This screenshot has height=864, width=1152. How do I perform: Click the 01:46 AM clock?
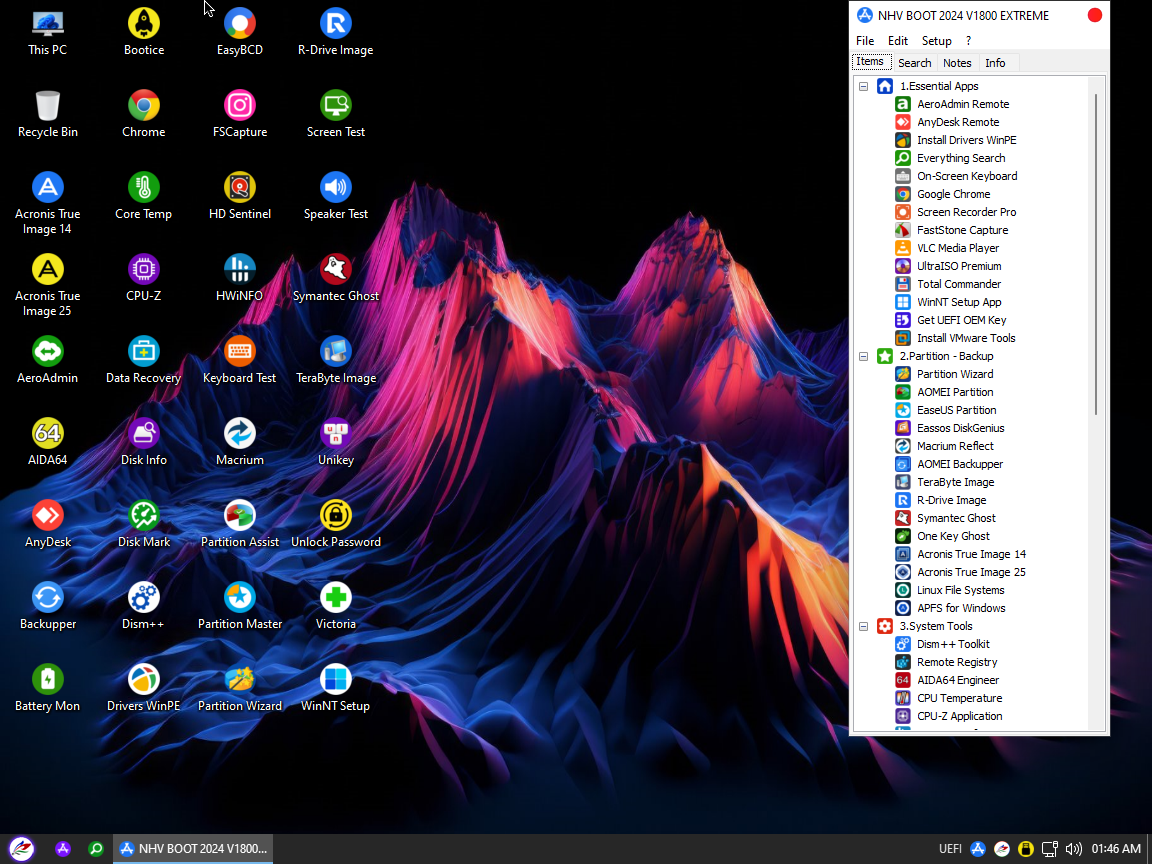[1116, 849]
